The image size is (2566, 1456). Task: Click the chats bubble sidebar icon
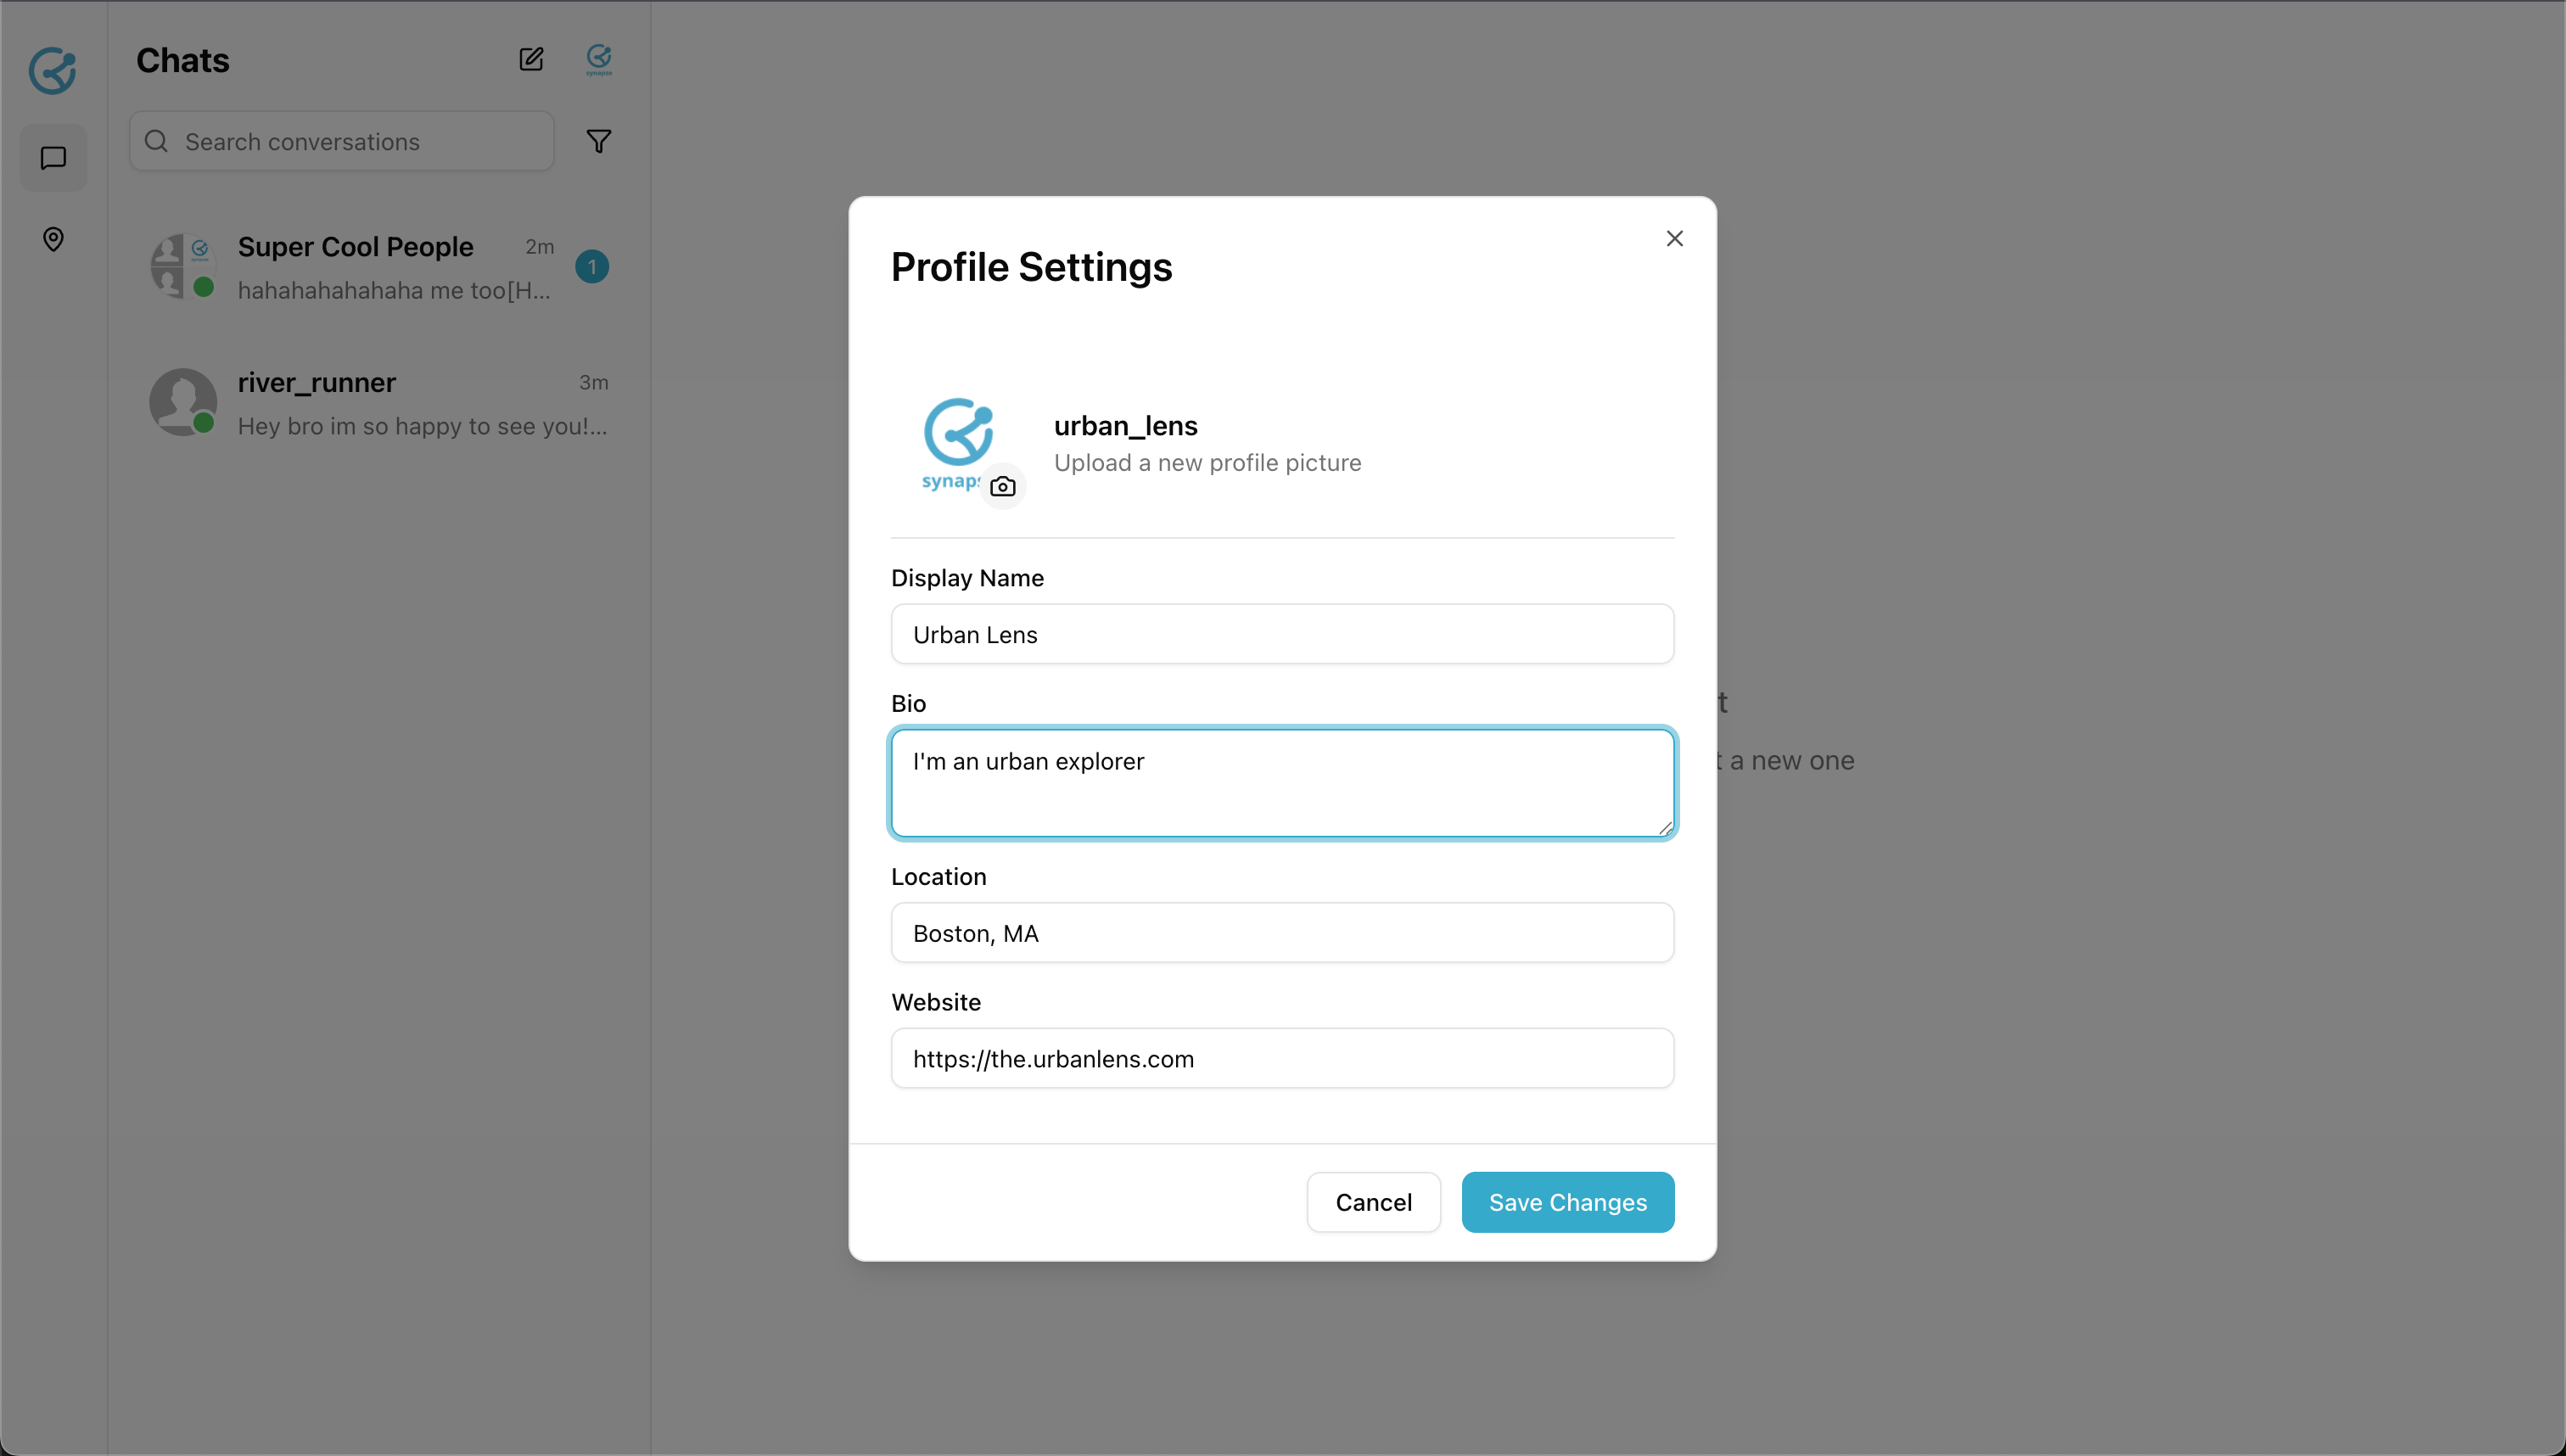[x=53, y=158]
